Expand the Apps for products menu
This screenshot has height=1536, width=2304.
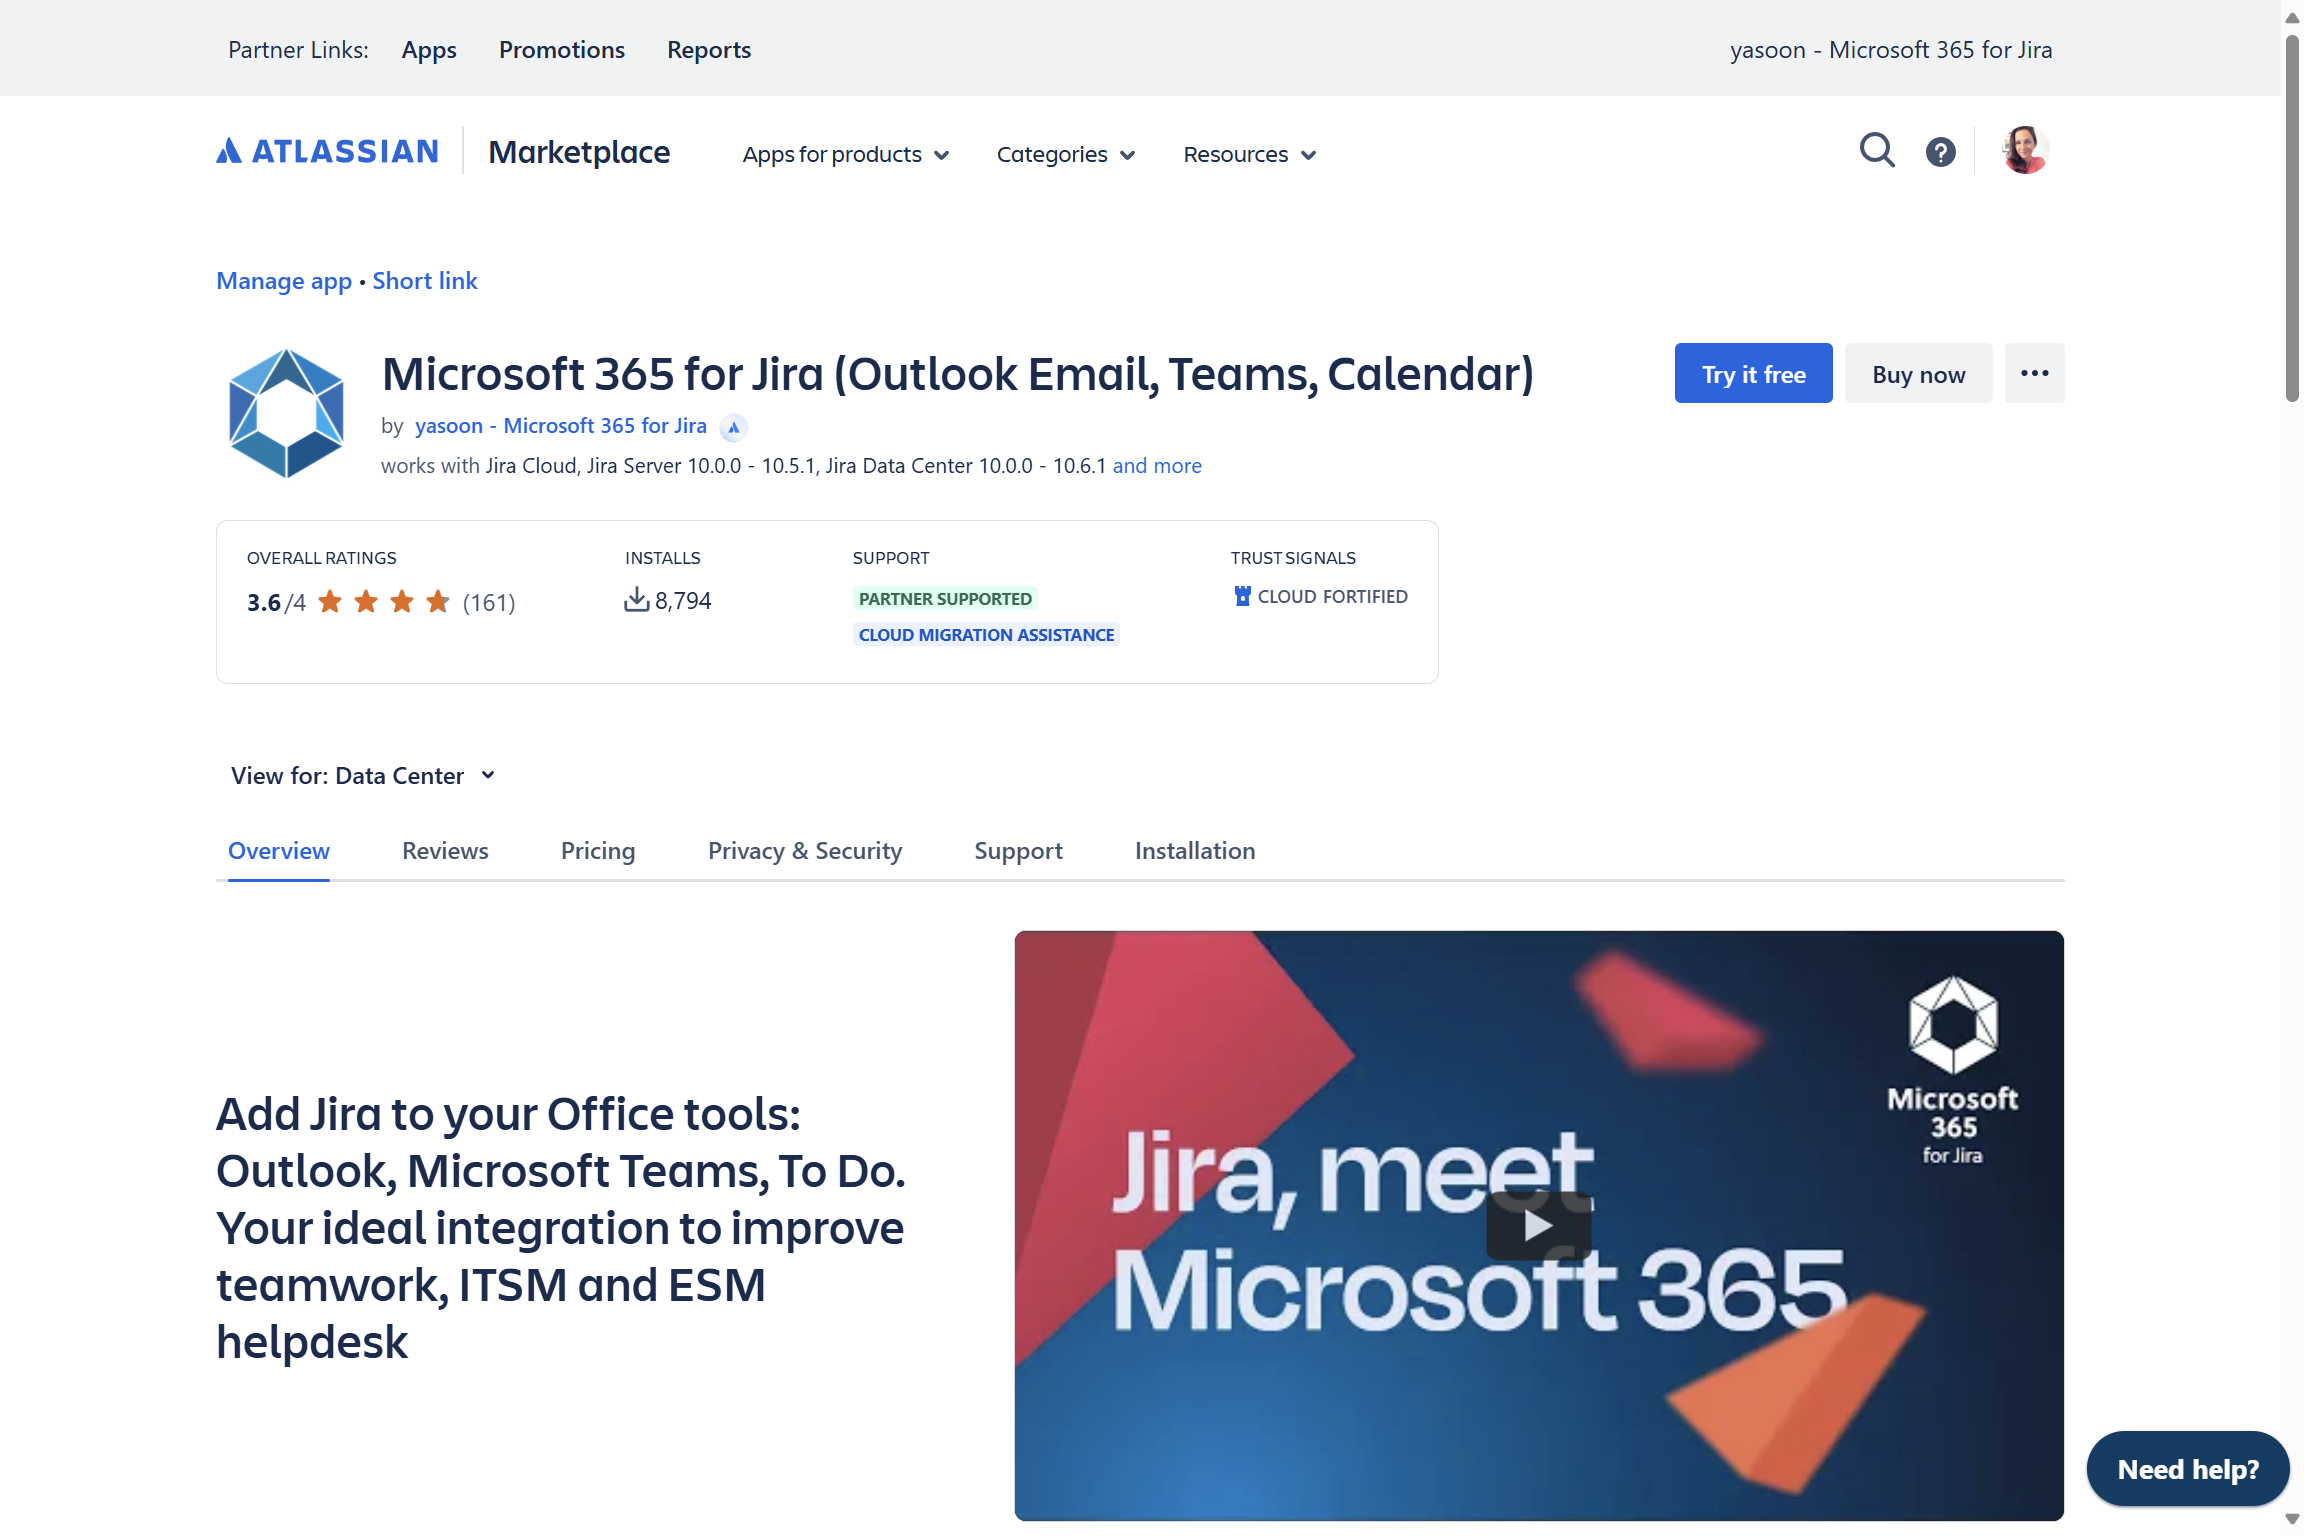(845, 154)
